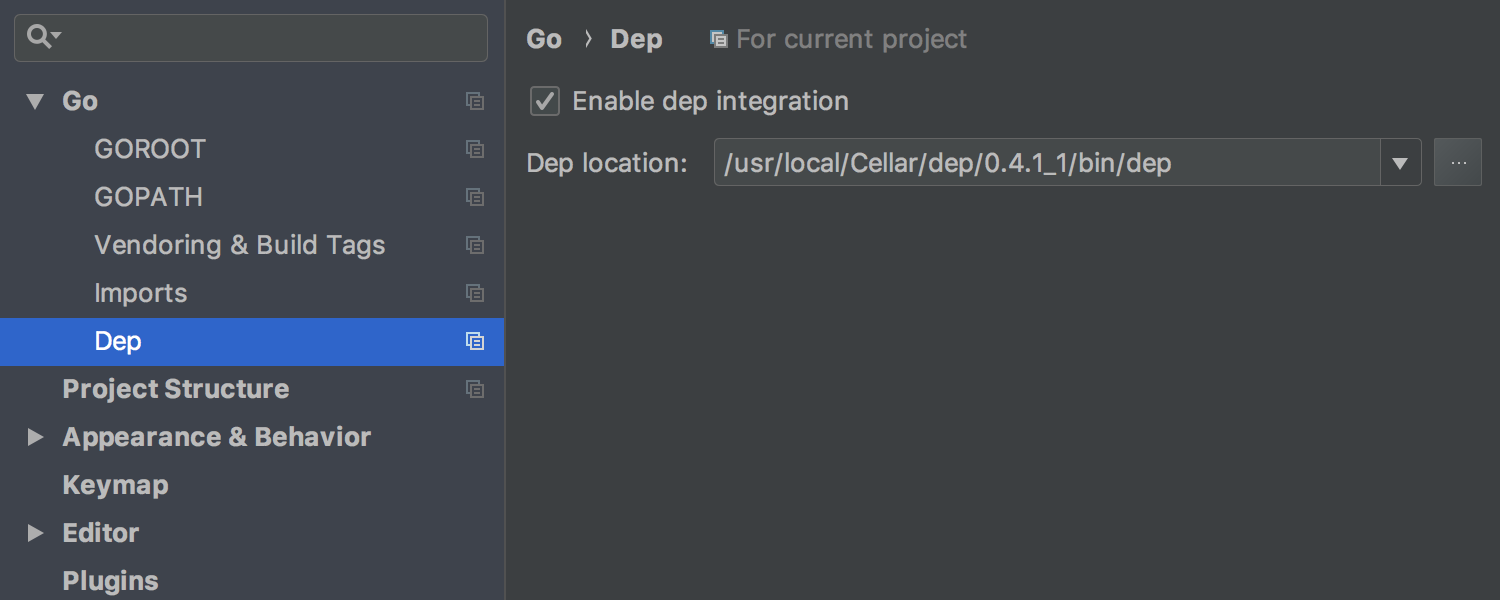Click project icon on selected Dep row
1500x600 pixels.
tap(475, 341)
